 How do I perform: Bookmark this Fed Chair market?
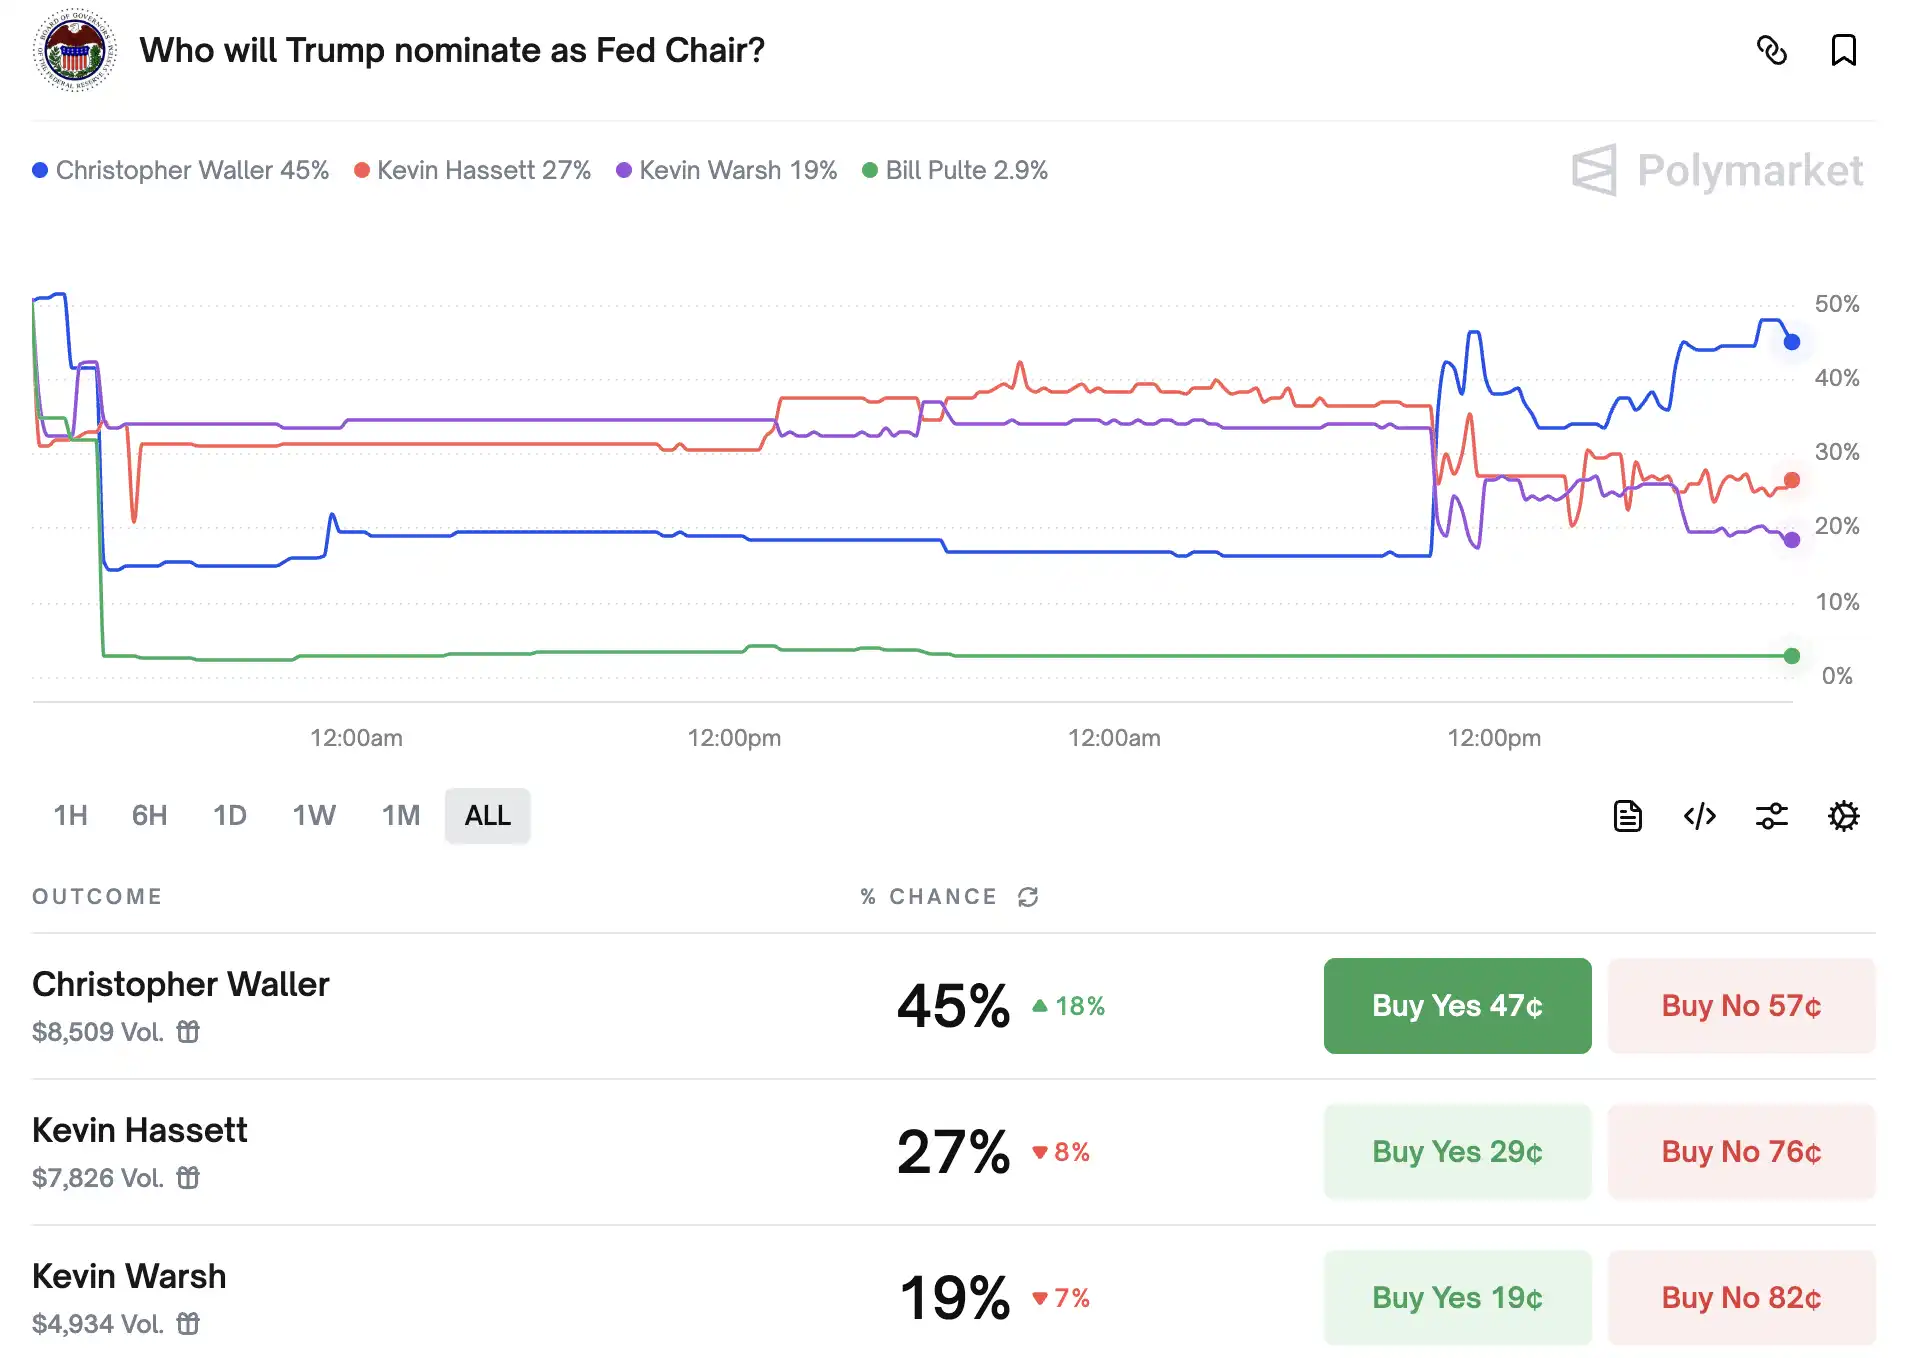[1843, 50]
